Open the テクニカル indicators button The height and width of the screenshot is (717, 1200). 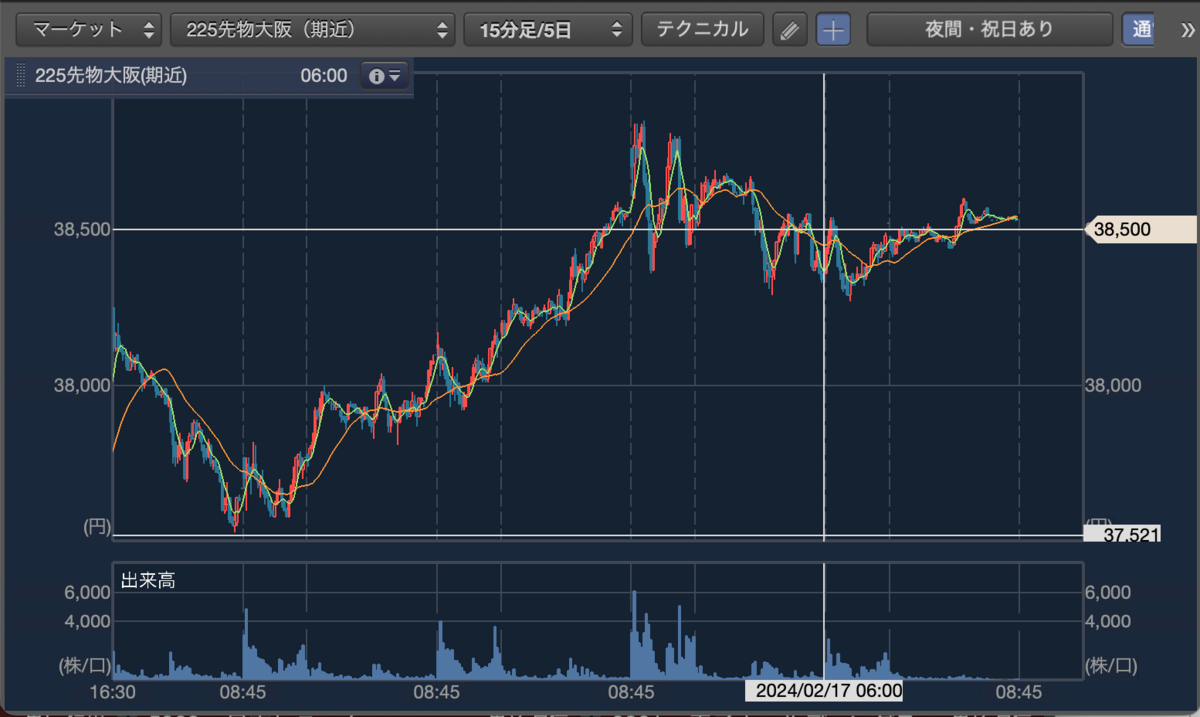702,29
